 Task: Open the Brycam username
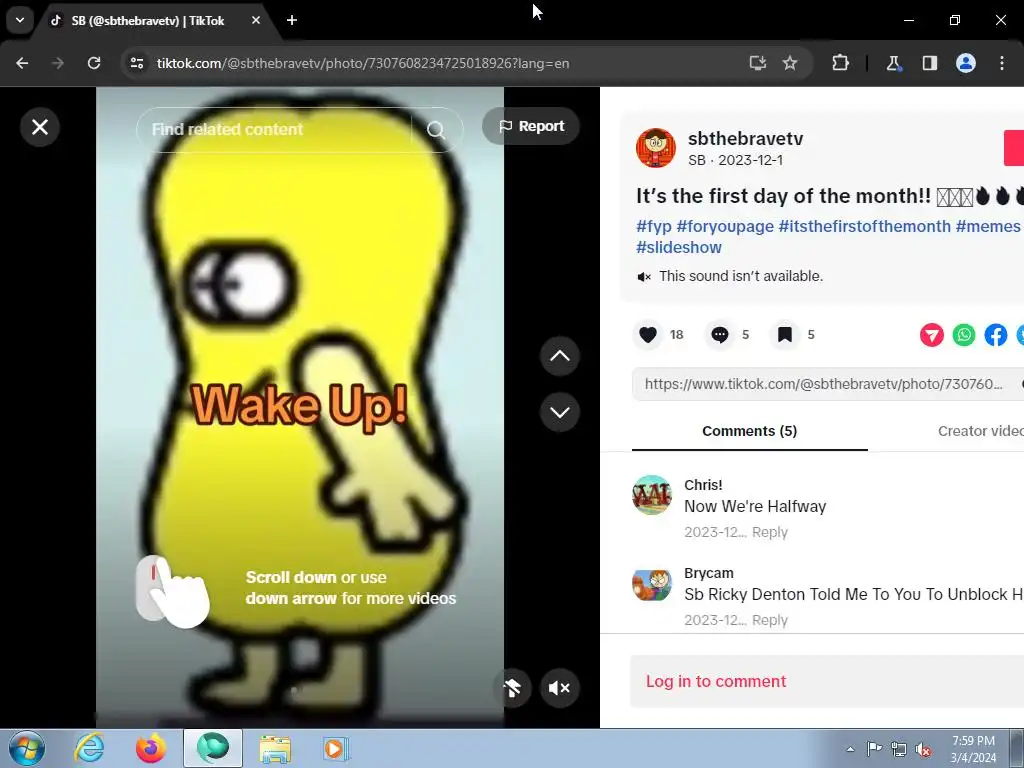pos(709,573)
